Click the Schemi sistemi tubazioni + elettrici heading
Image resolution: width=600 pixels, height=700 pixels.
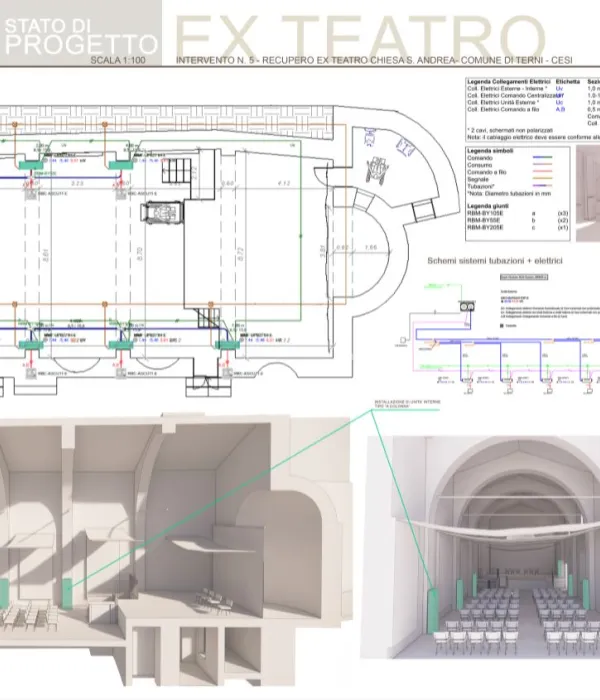tap(494, 260)
